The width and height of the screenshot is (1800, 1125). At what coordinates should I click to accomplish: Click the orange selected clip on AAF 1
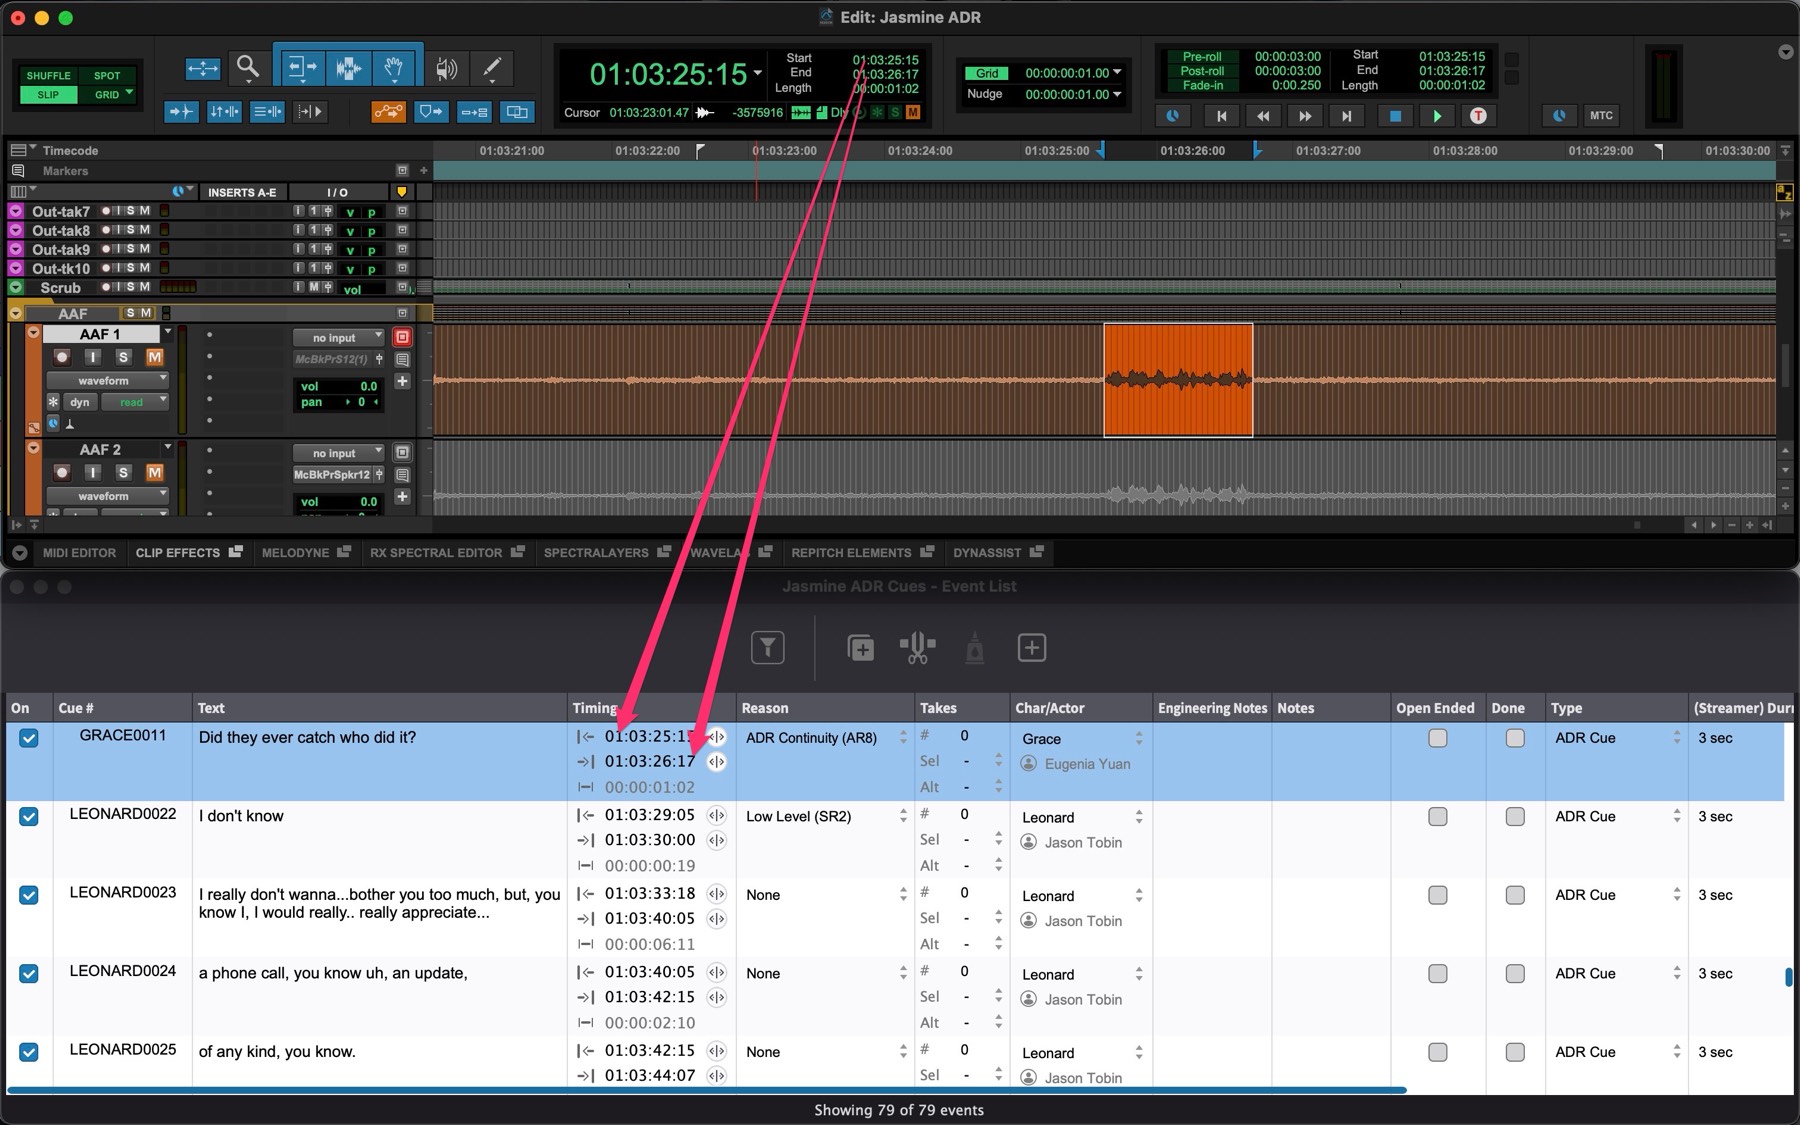1178,380
